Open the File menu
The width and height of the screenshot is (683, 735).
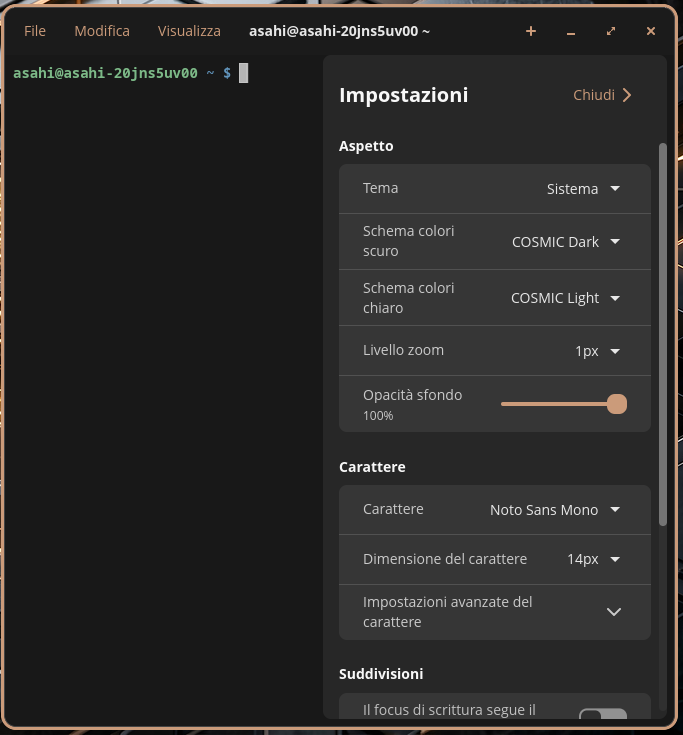tap(35, 31)
